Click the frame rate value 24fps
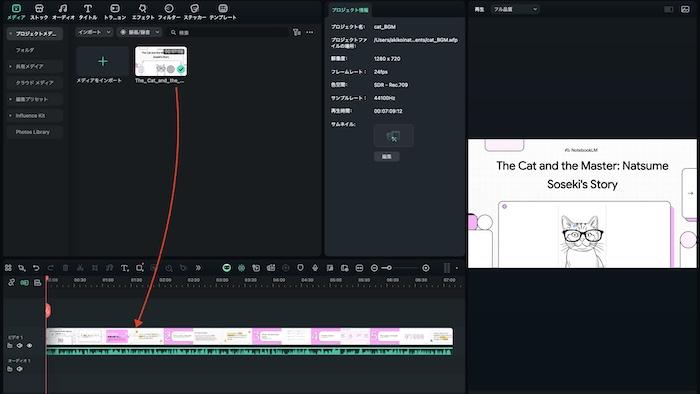700x394 pixels. [x=381, y=72]
